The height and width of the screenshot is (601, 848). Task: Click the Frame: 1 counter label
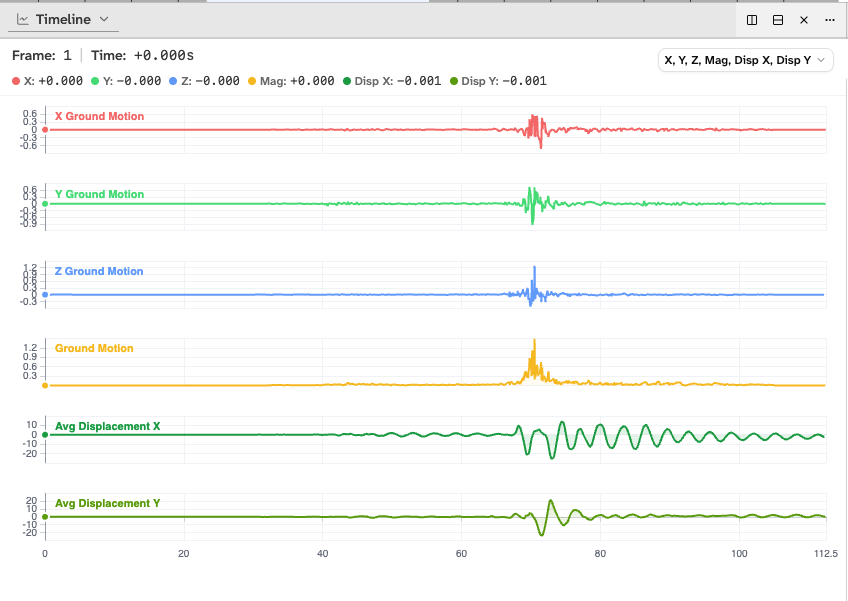(40, 56)
